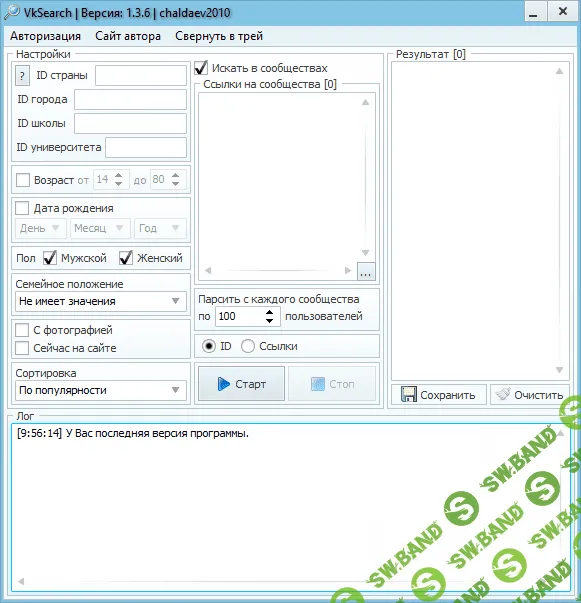Uncheck the Мужской gender checkbox
The image size is (581, 603).
coord(50,258)
